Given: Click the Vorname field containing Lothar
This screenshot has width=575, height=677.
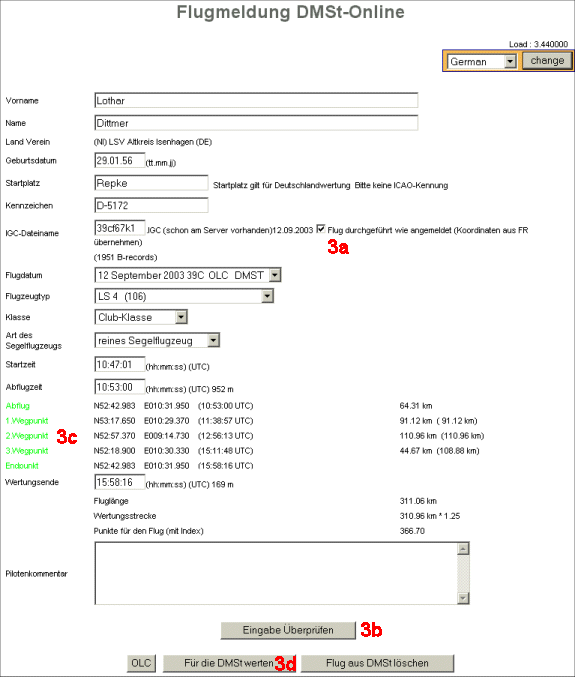Looking at the screenshot, I should 256,100.
